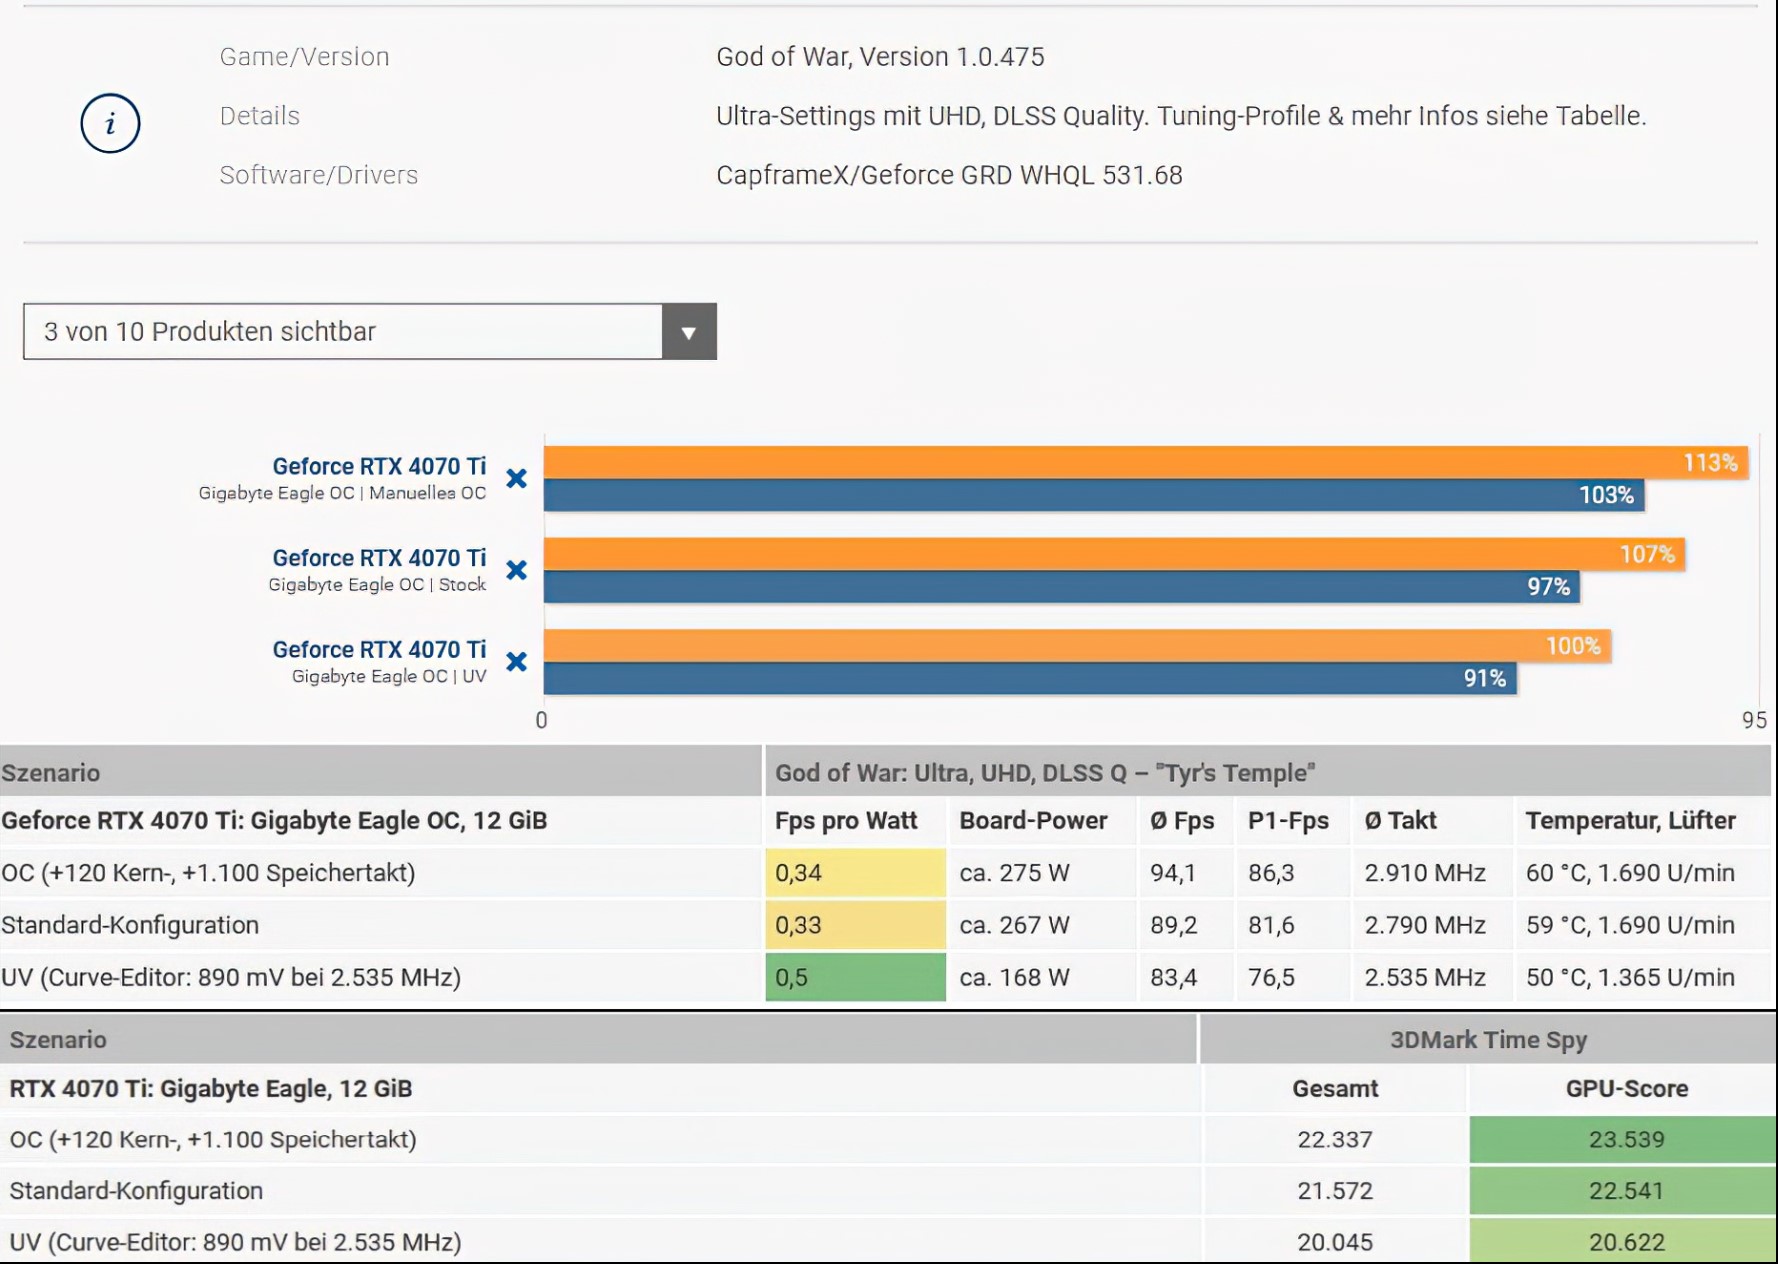Click the 'Ø Fps' column header

[1182, 821]
